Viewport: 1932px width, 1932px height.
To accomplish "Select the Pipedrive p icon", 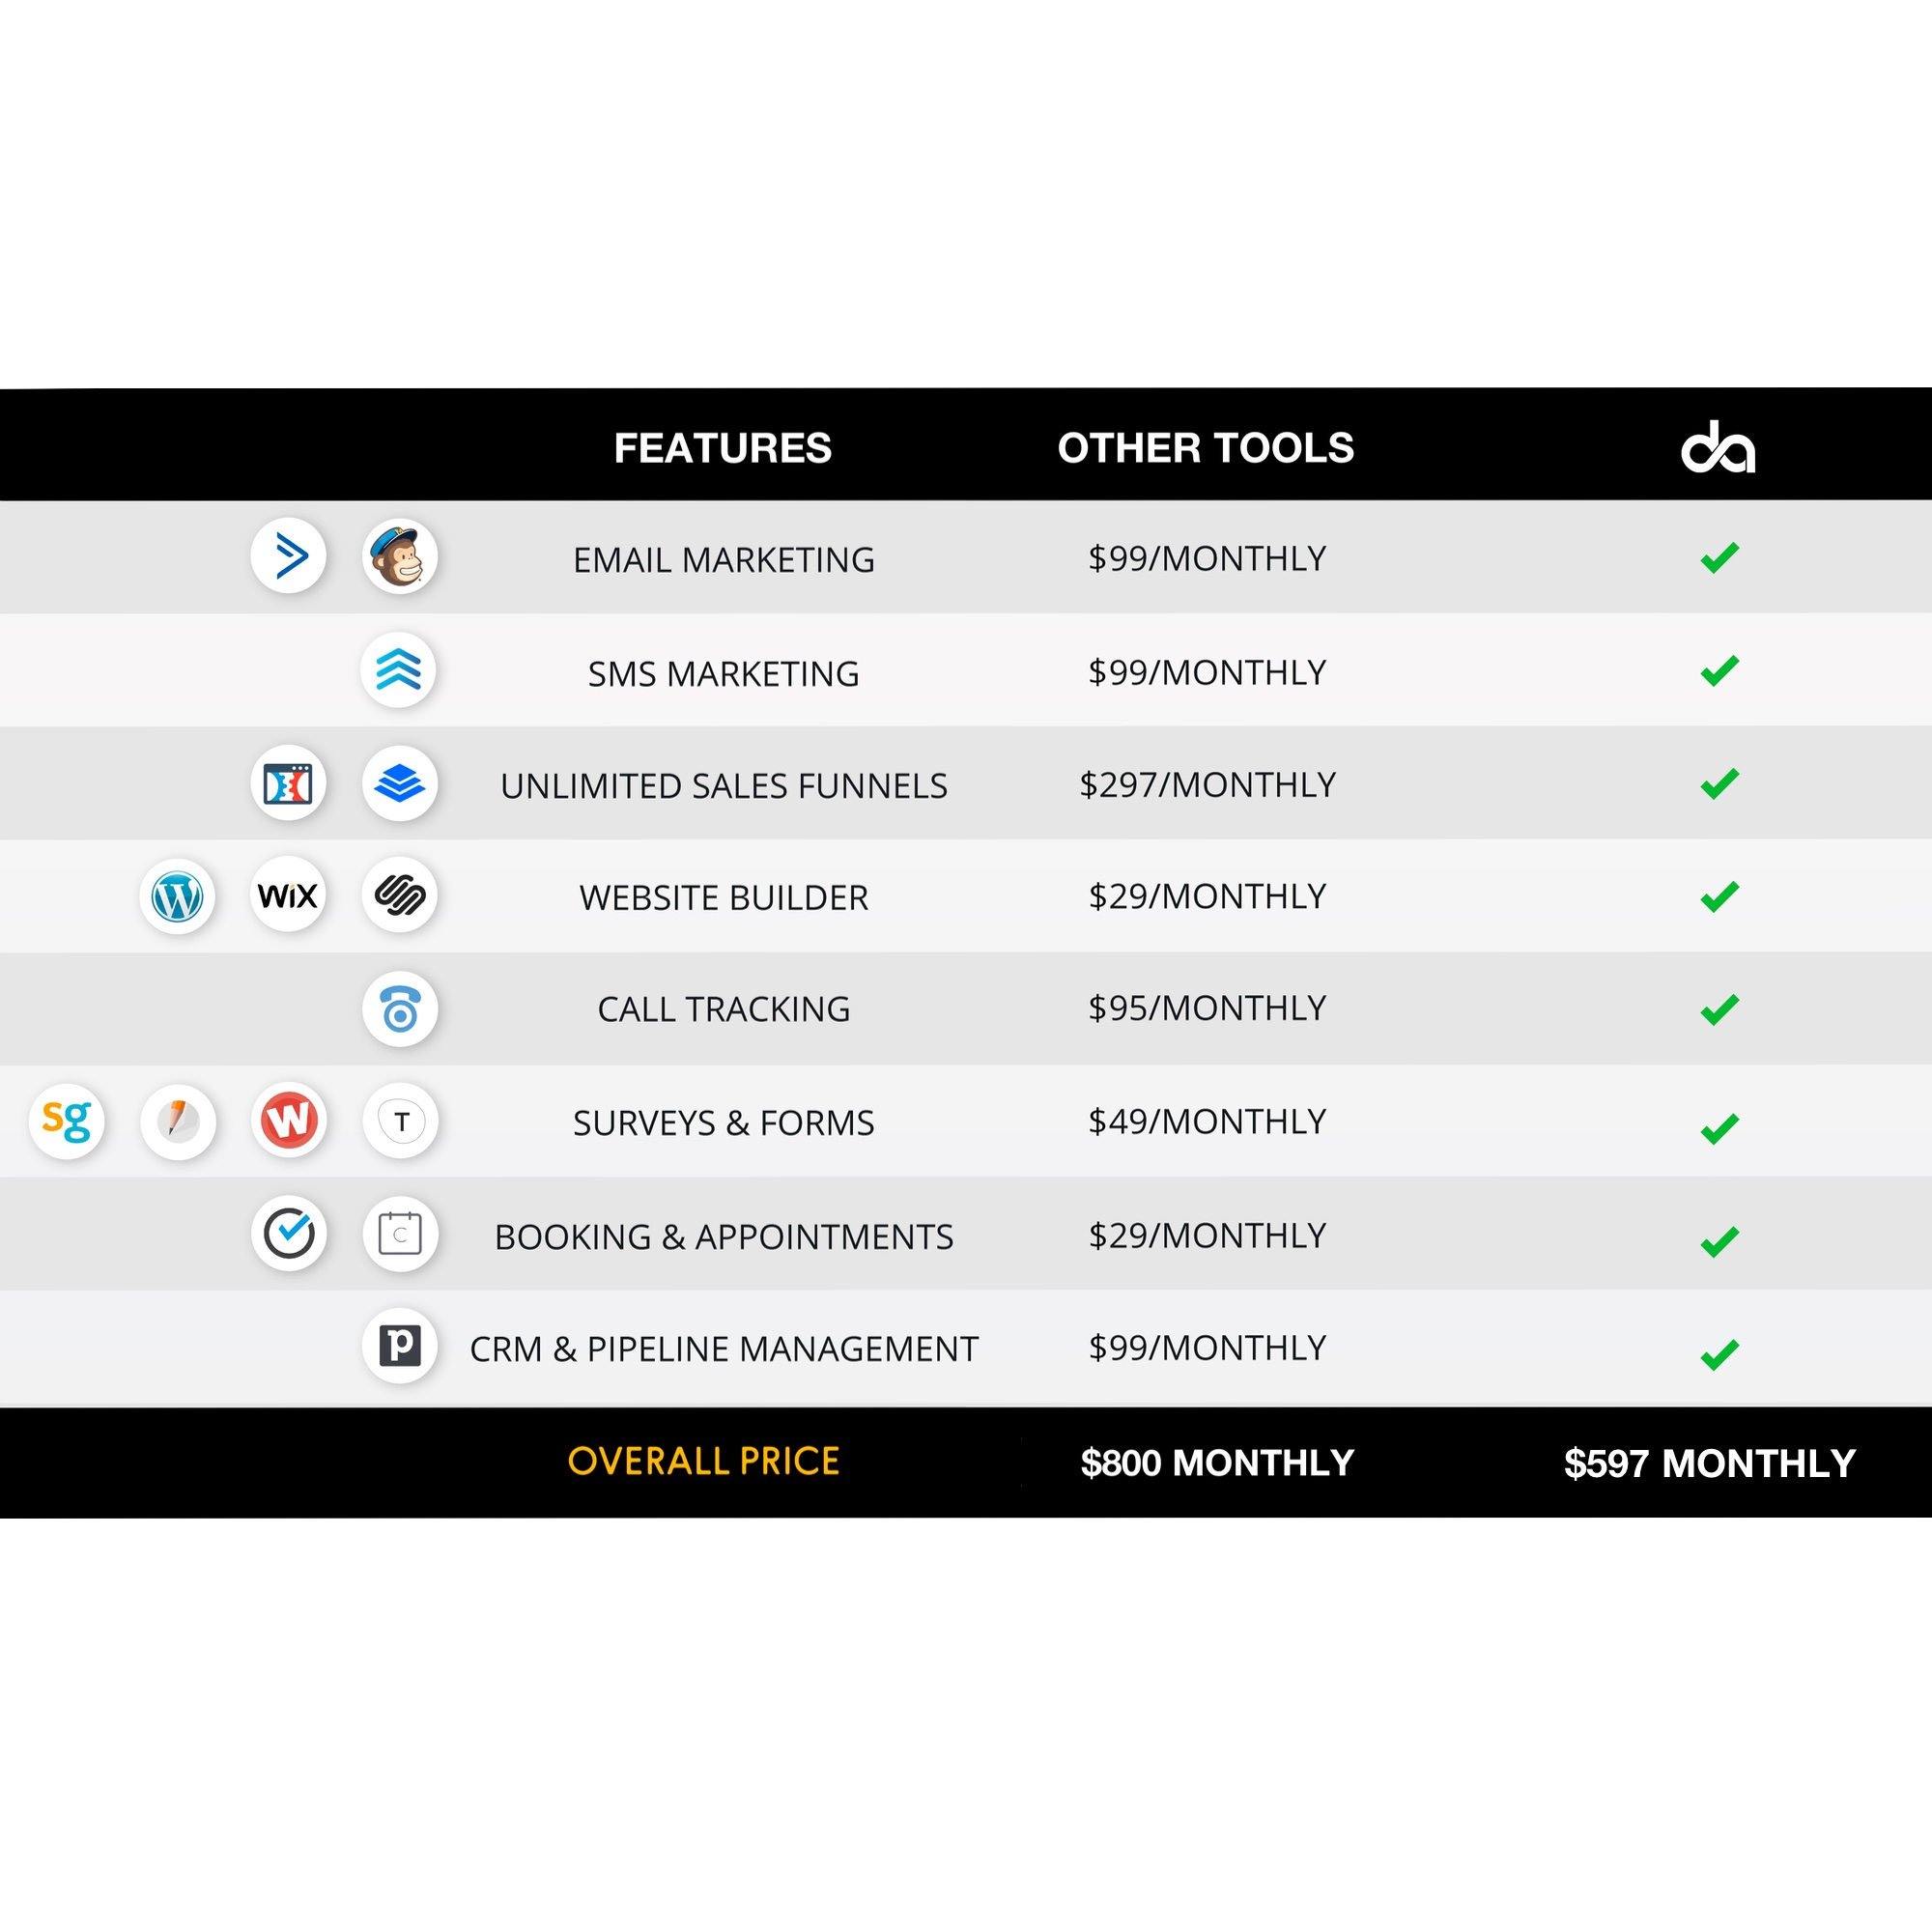I will [400, 1346].
